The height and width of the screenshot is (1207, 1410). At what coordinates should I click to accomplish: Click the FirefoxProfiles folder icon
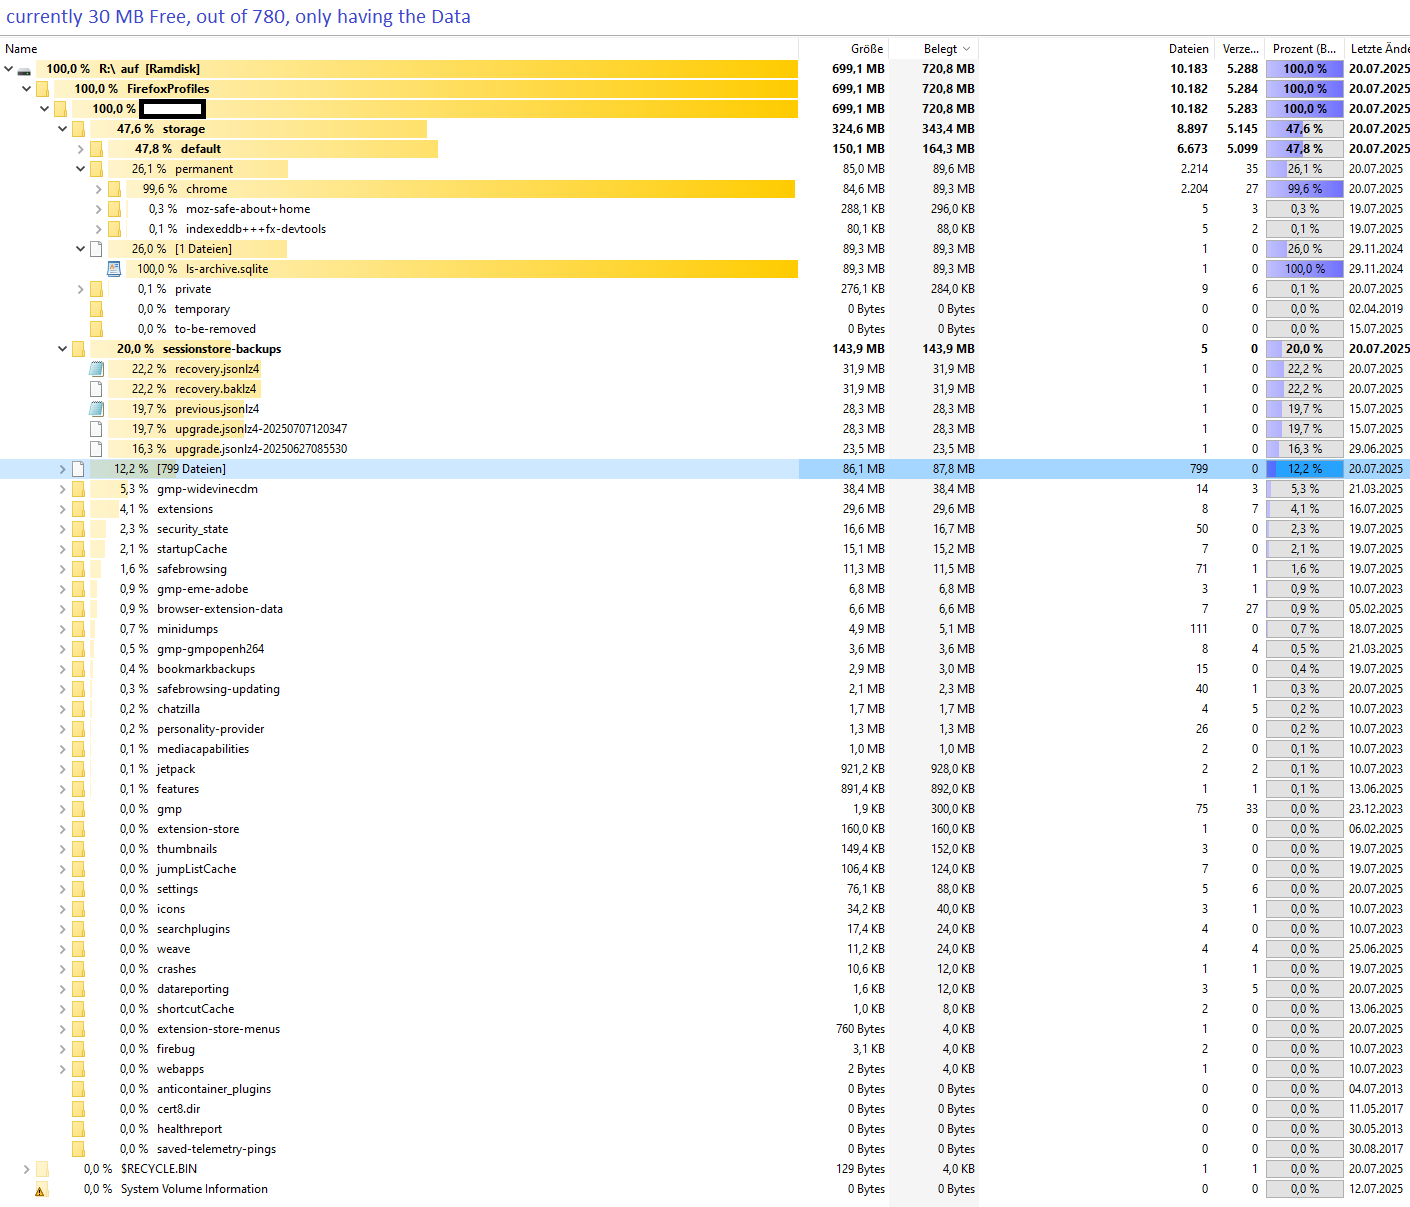[42, 89]
